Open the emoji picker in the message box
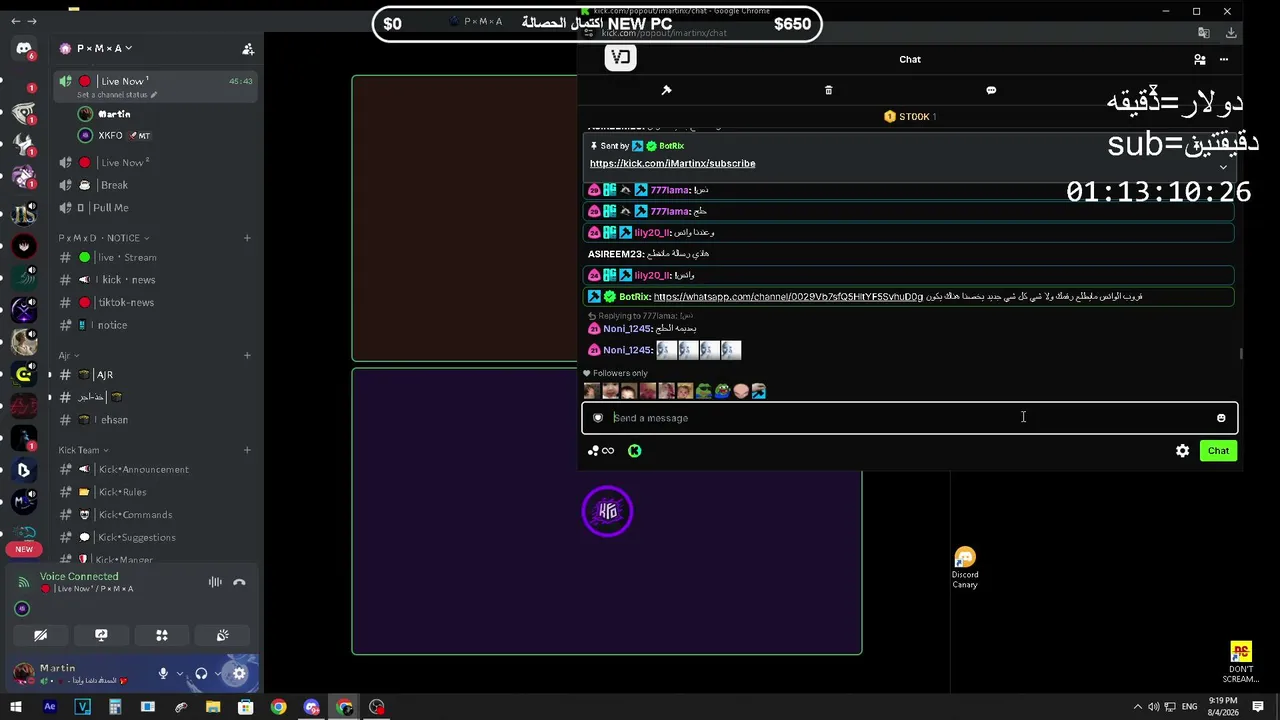This screenshot has width=1280, height=720. [1221, 418]
